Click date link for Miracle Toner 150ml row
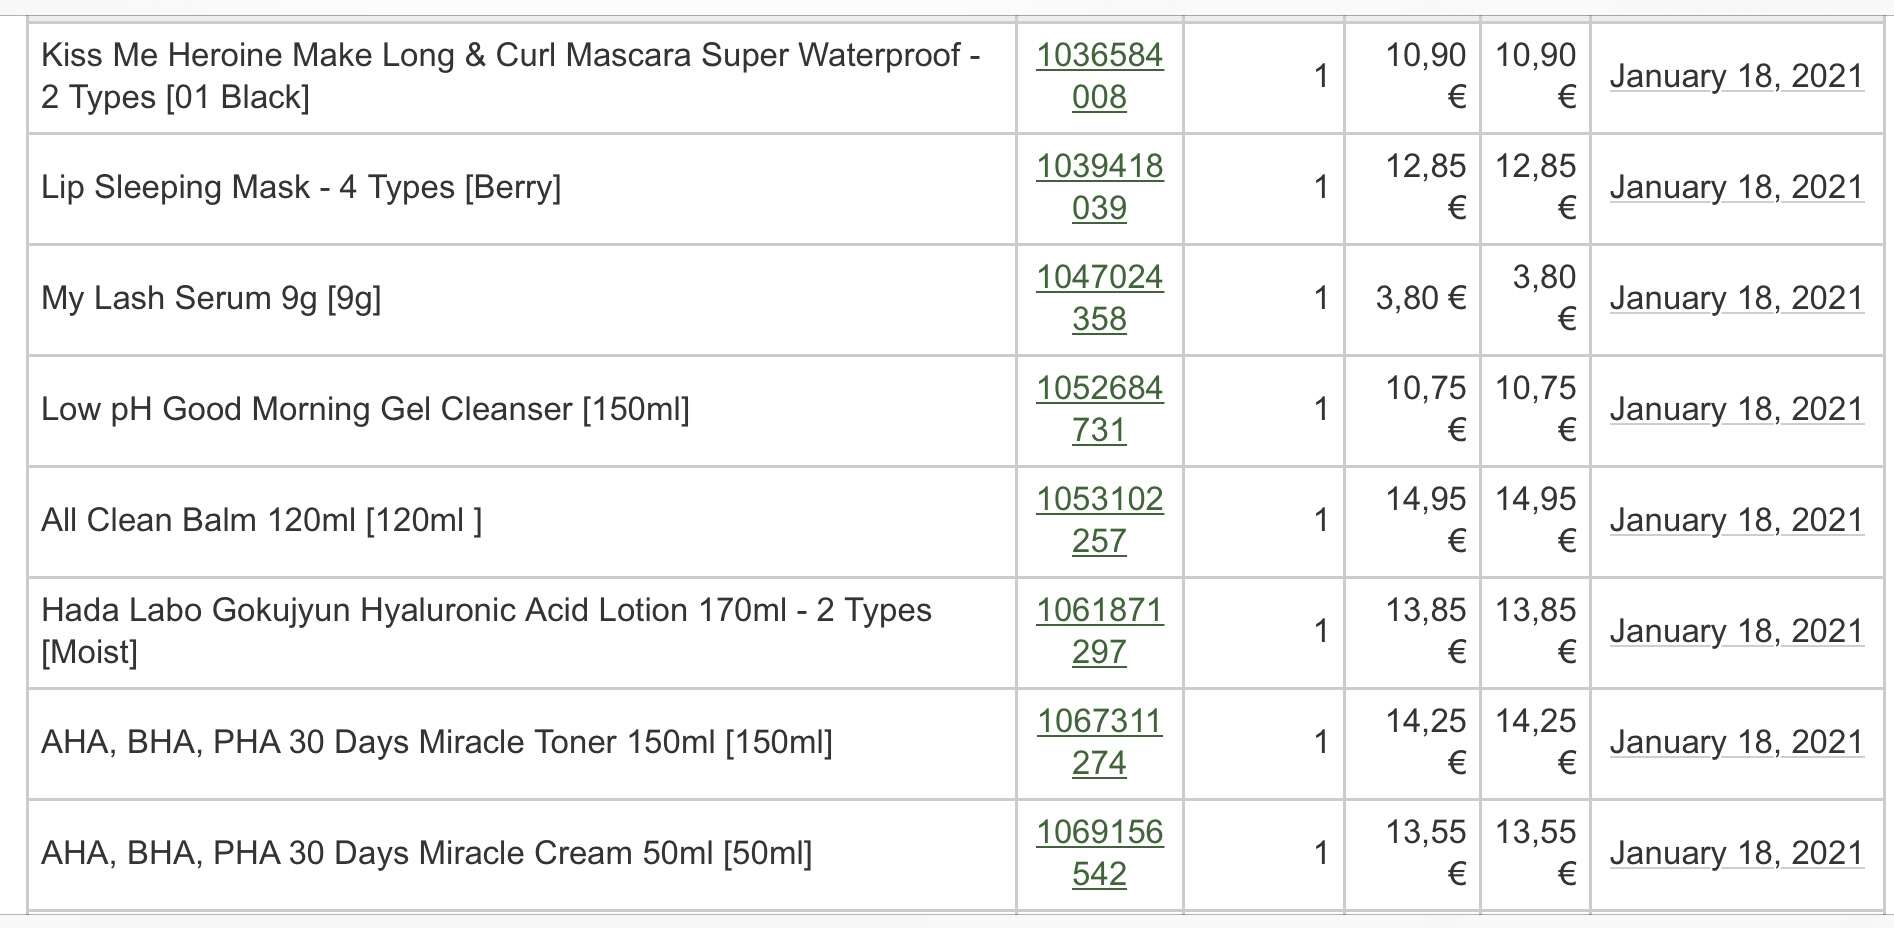The height and width of the screenshot is (928, 1894). click(1736, 742)
